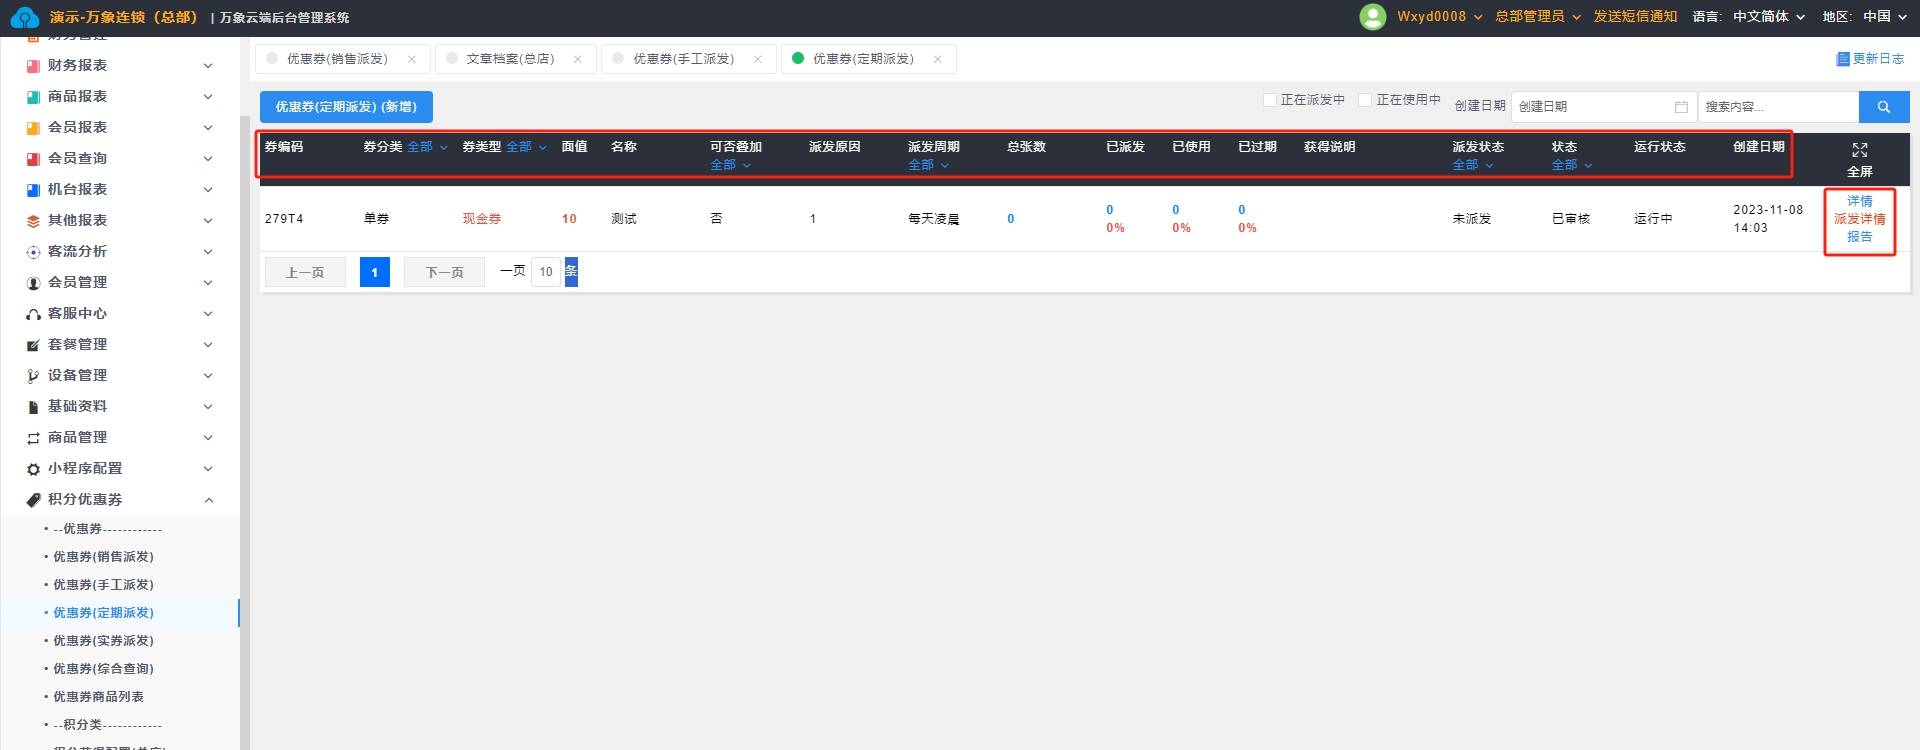Open the 可否叠加 全部 filter dropdown
This screenshot has height=750, width=1920.
(x=730, y=165)
